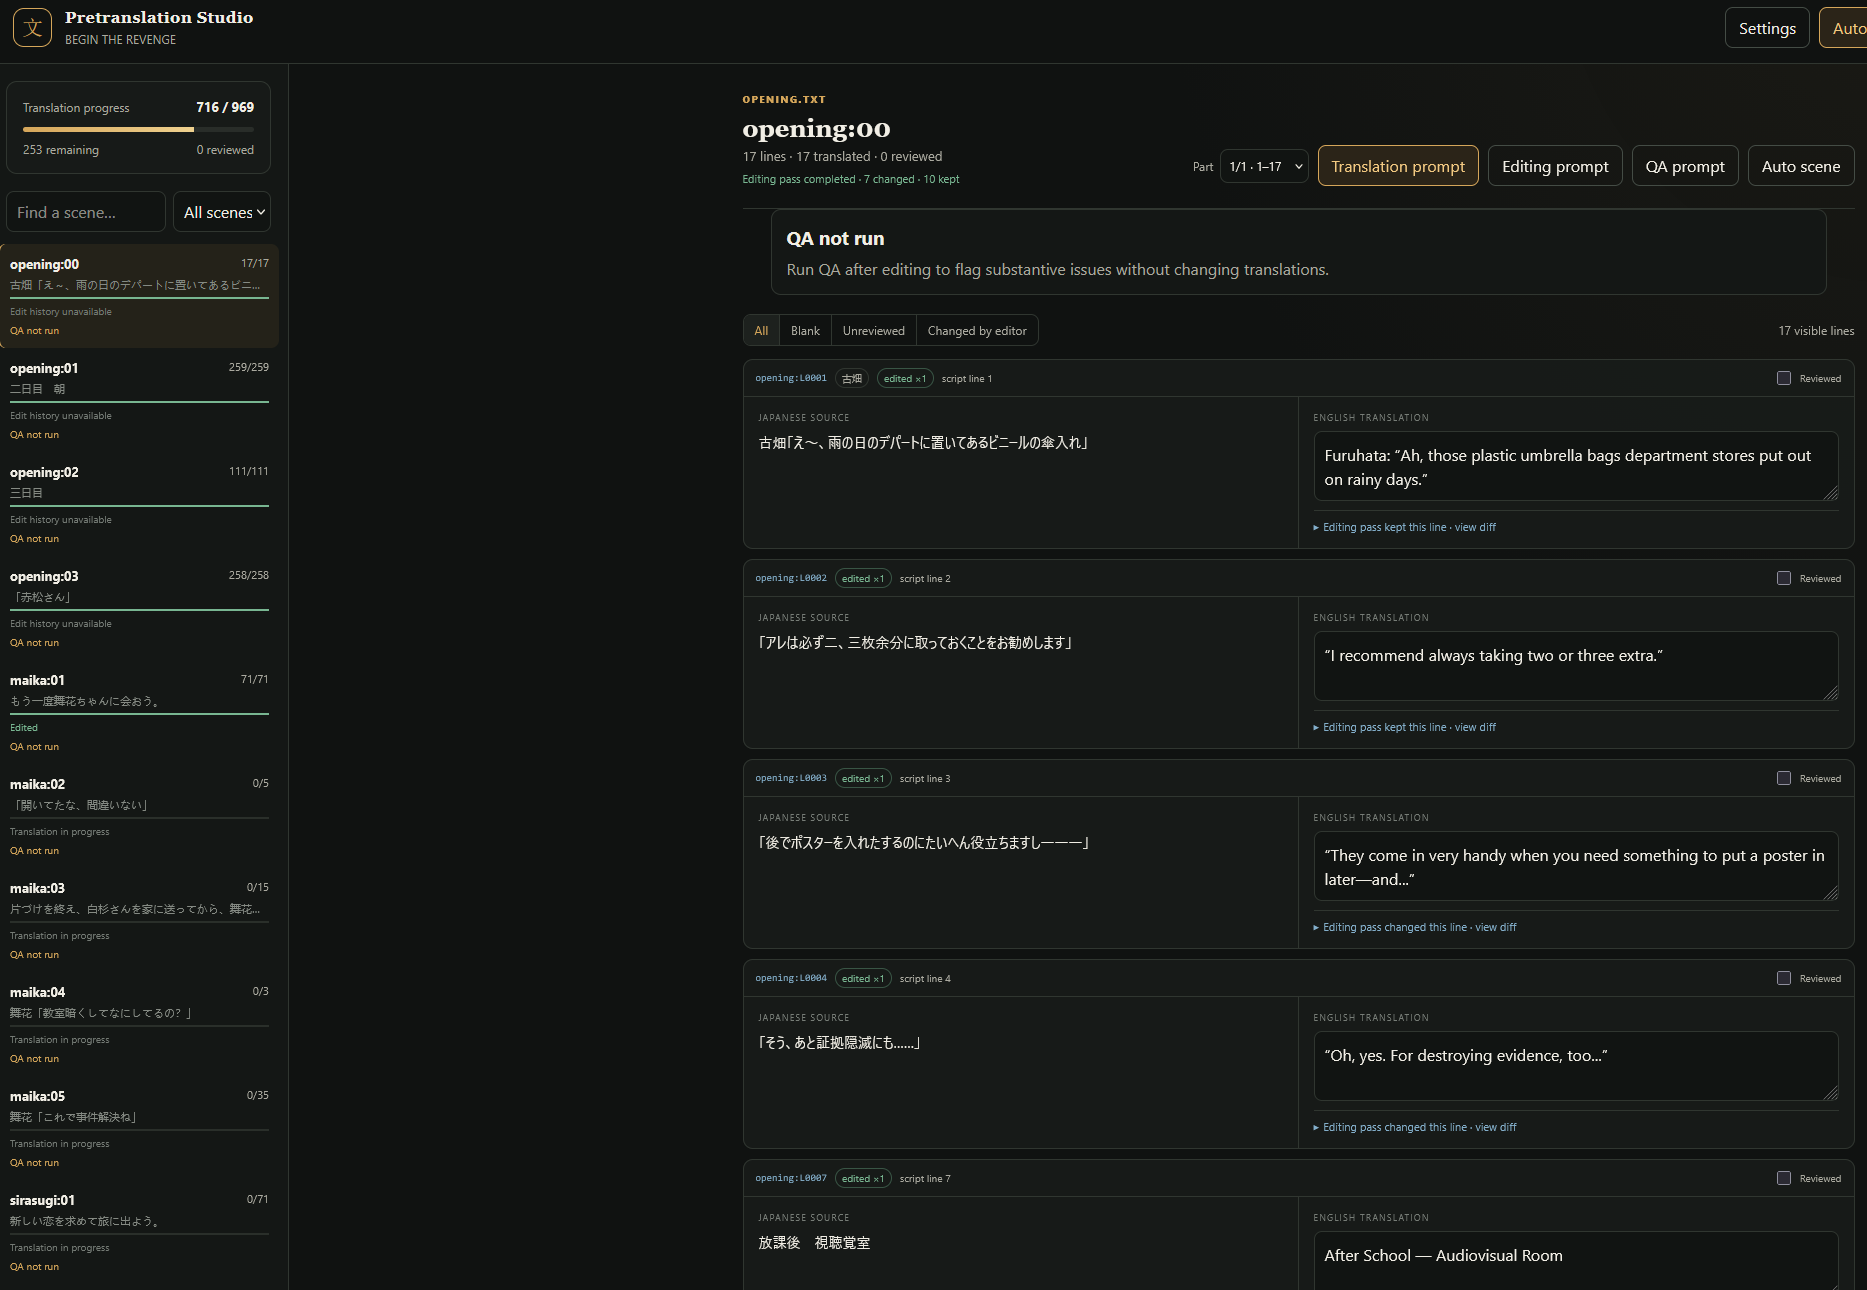Viewport: 1867px width, 1290px height.
Task: Click the edited ×1 badge on L0004
Action: [863, 978]
